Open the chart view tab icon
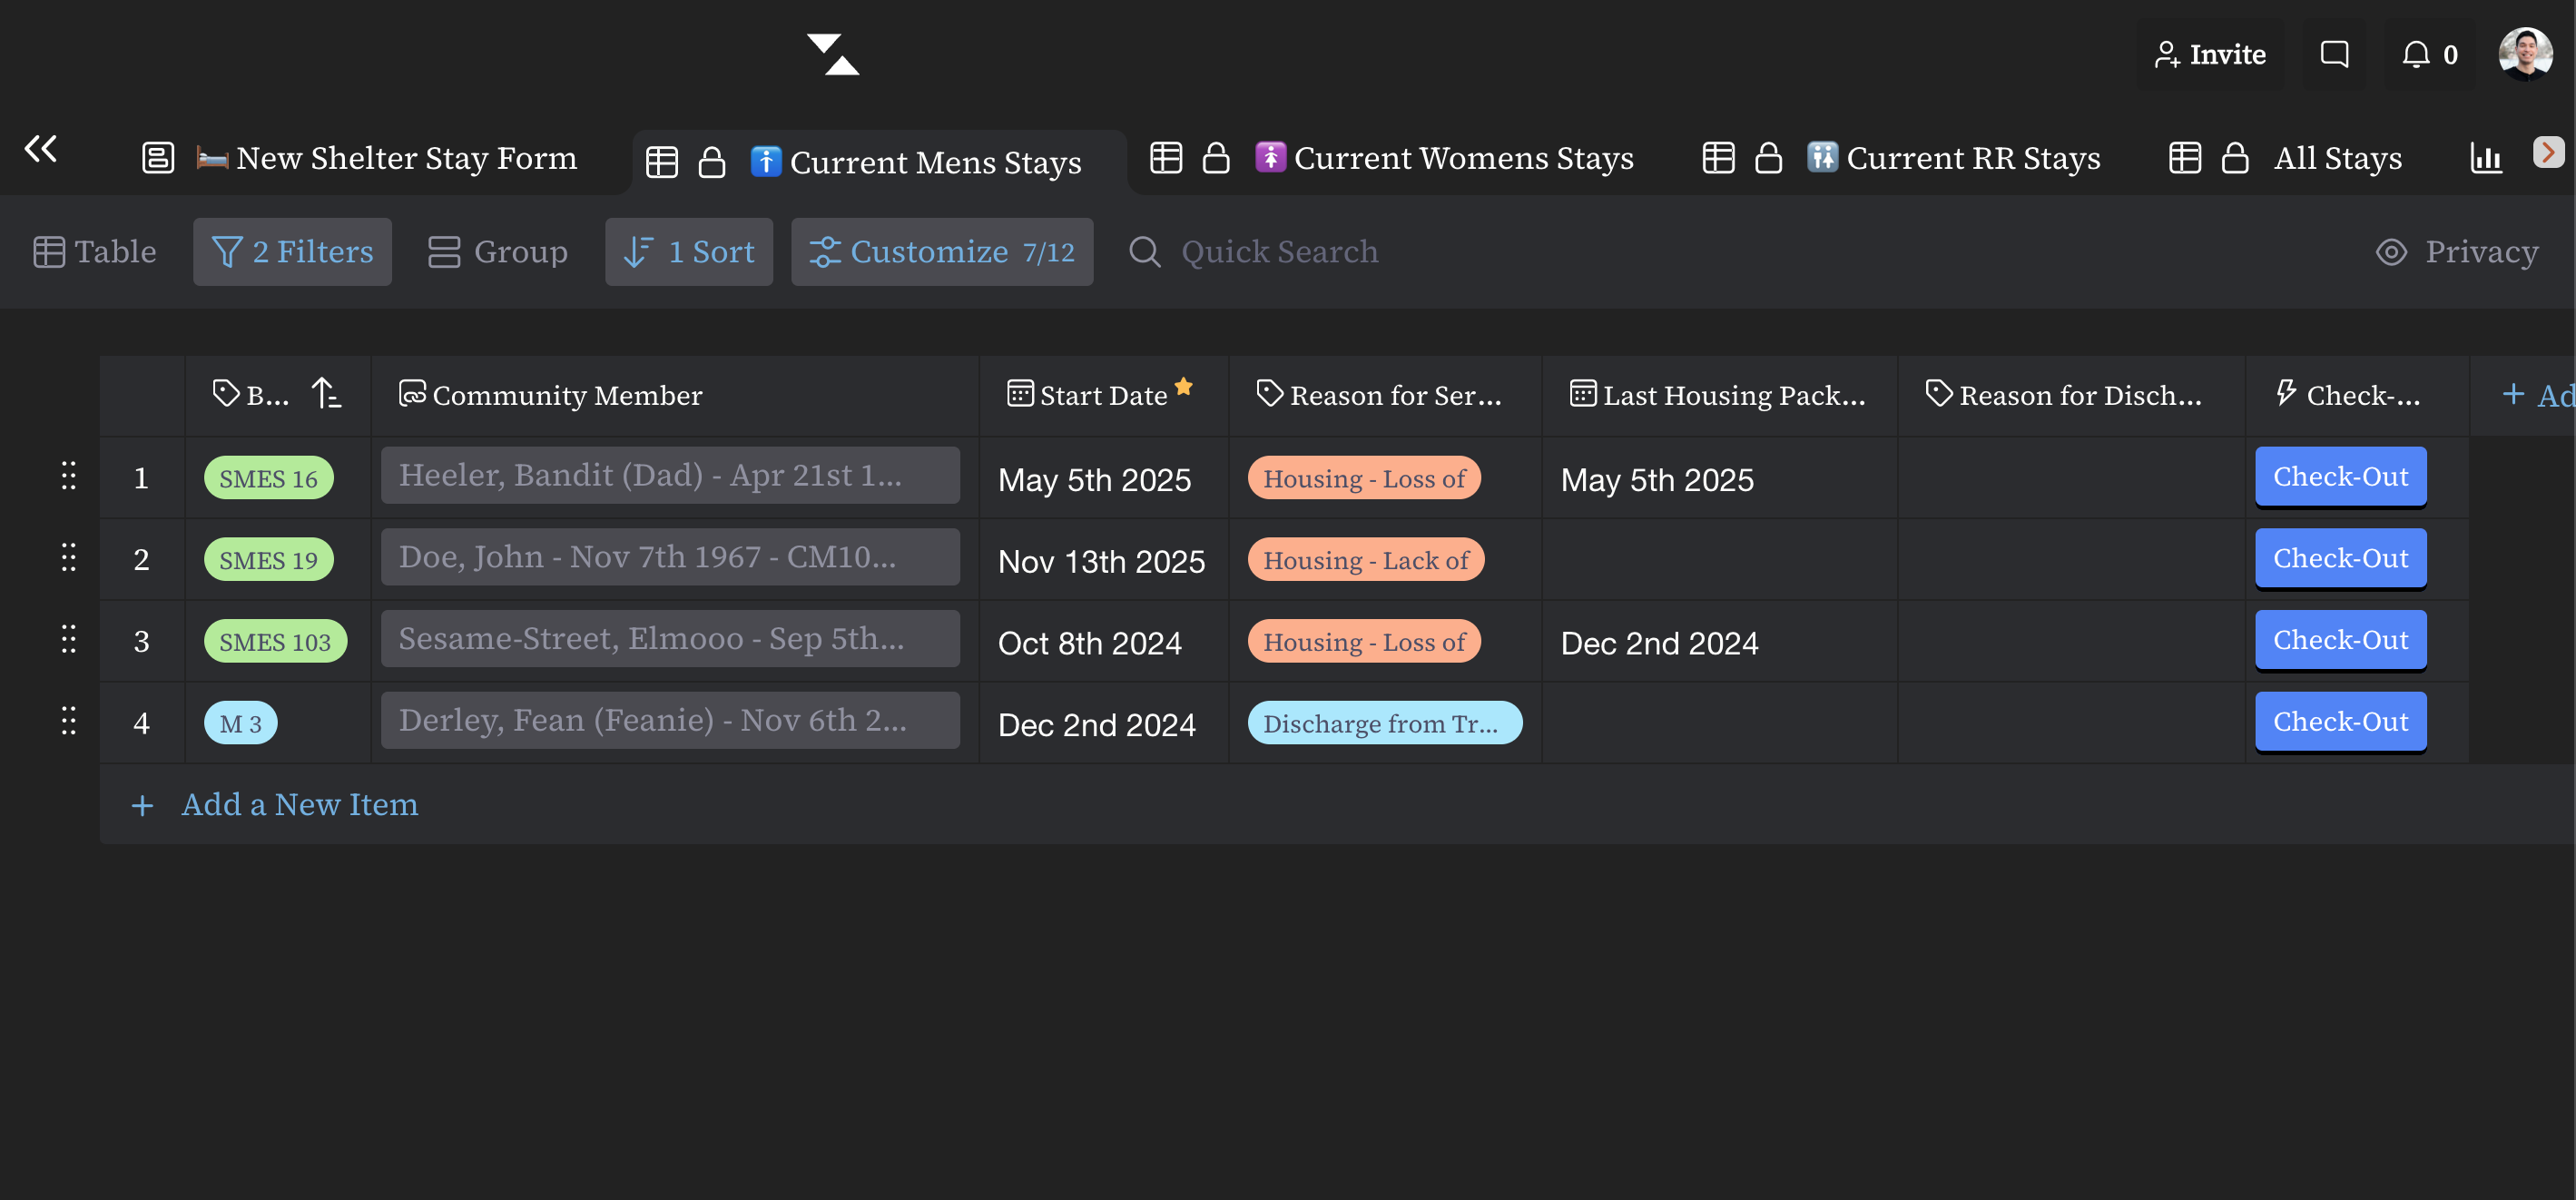The height and width of the screenshot is (1200, 2576). point(2486,158)
